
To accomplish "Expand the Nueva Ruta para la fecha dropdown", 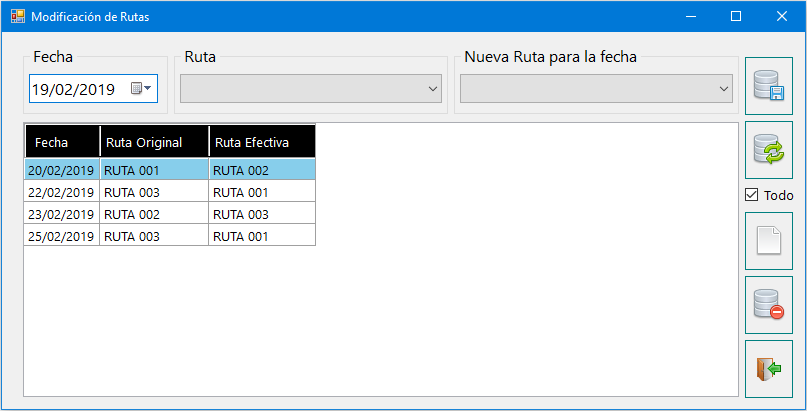I will pos(724,88).
